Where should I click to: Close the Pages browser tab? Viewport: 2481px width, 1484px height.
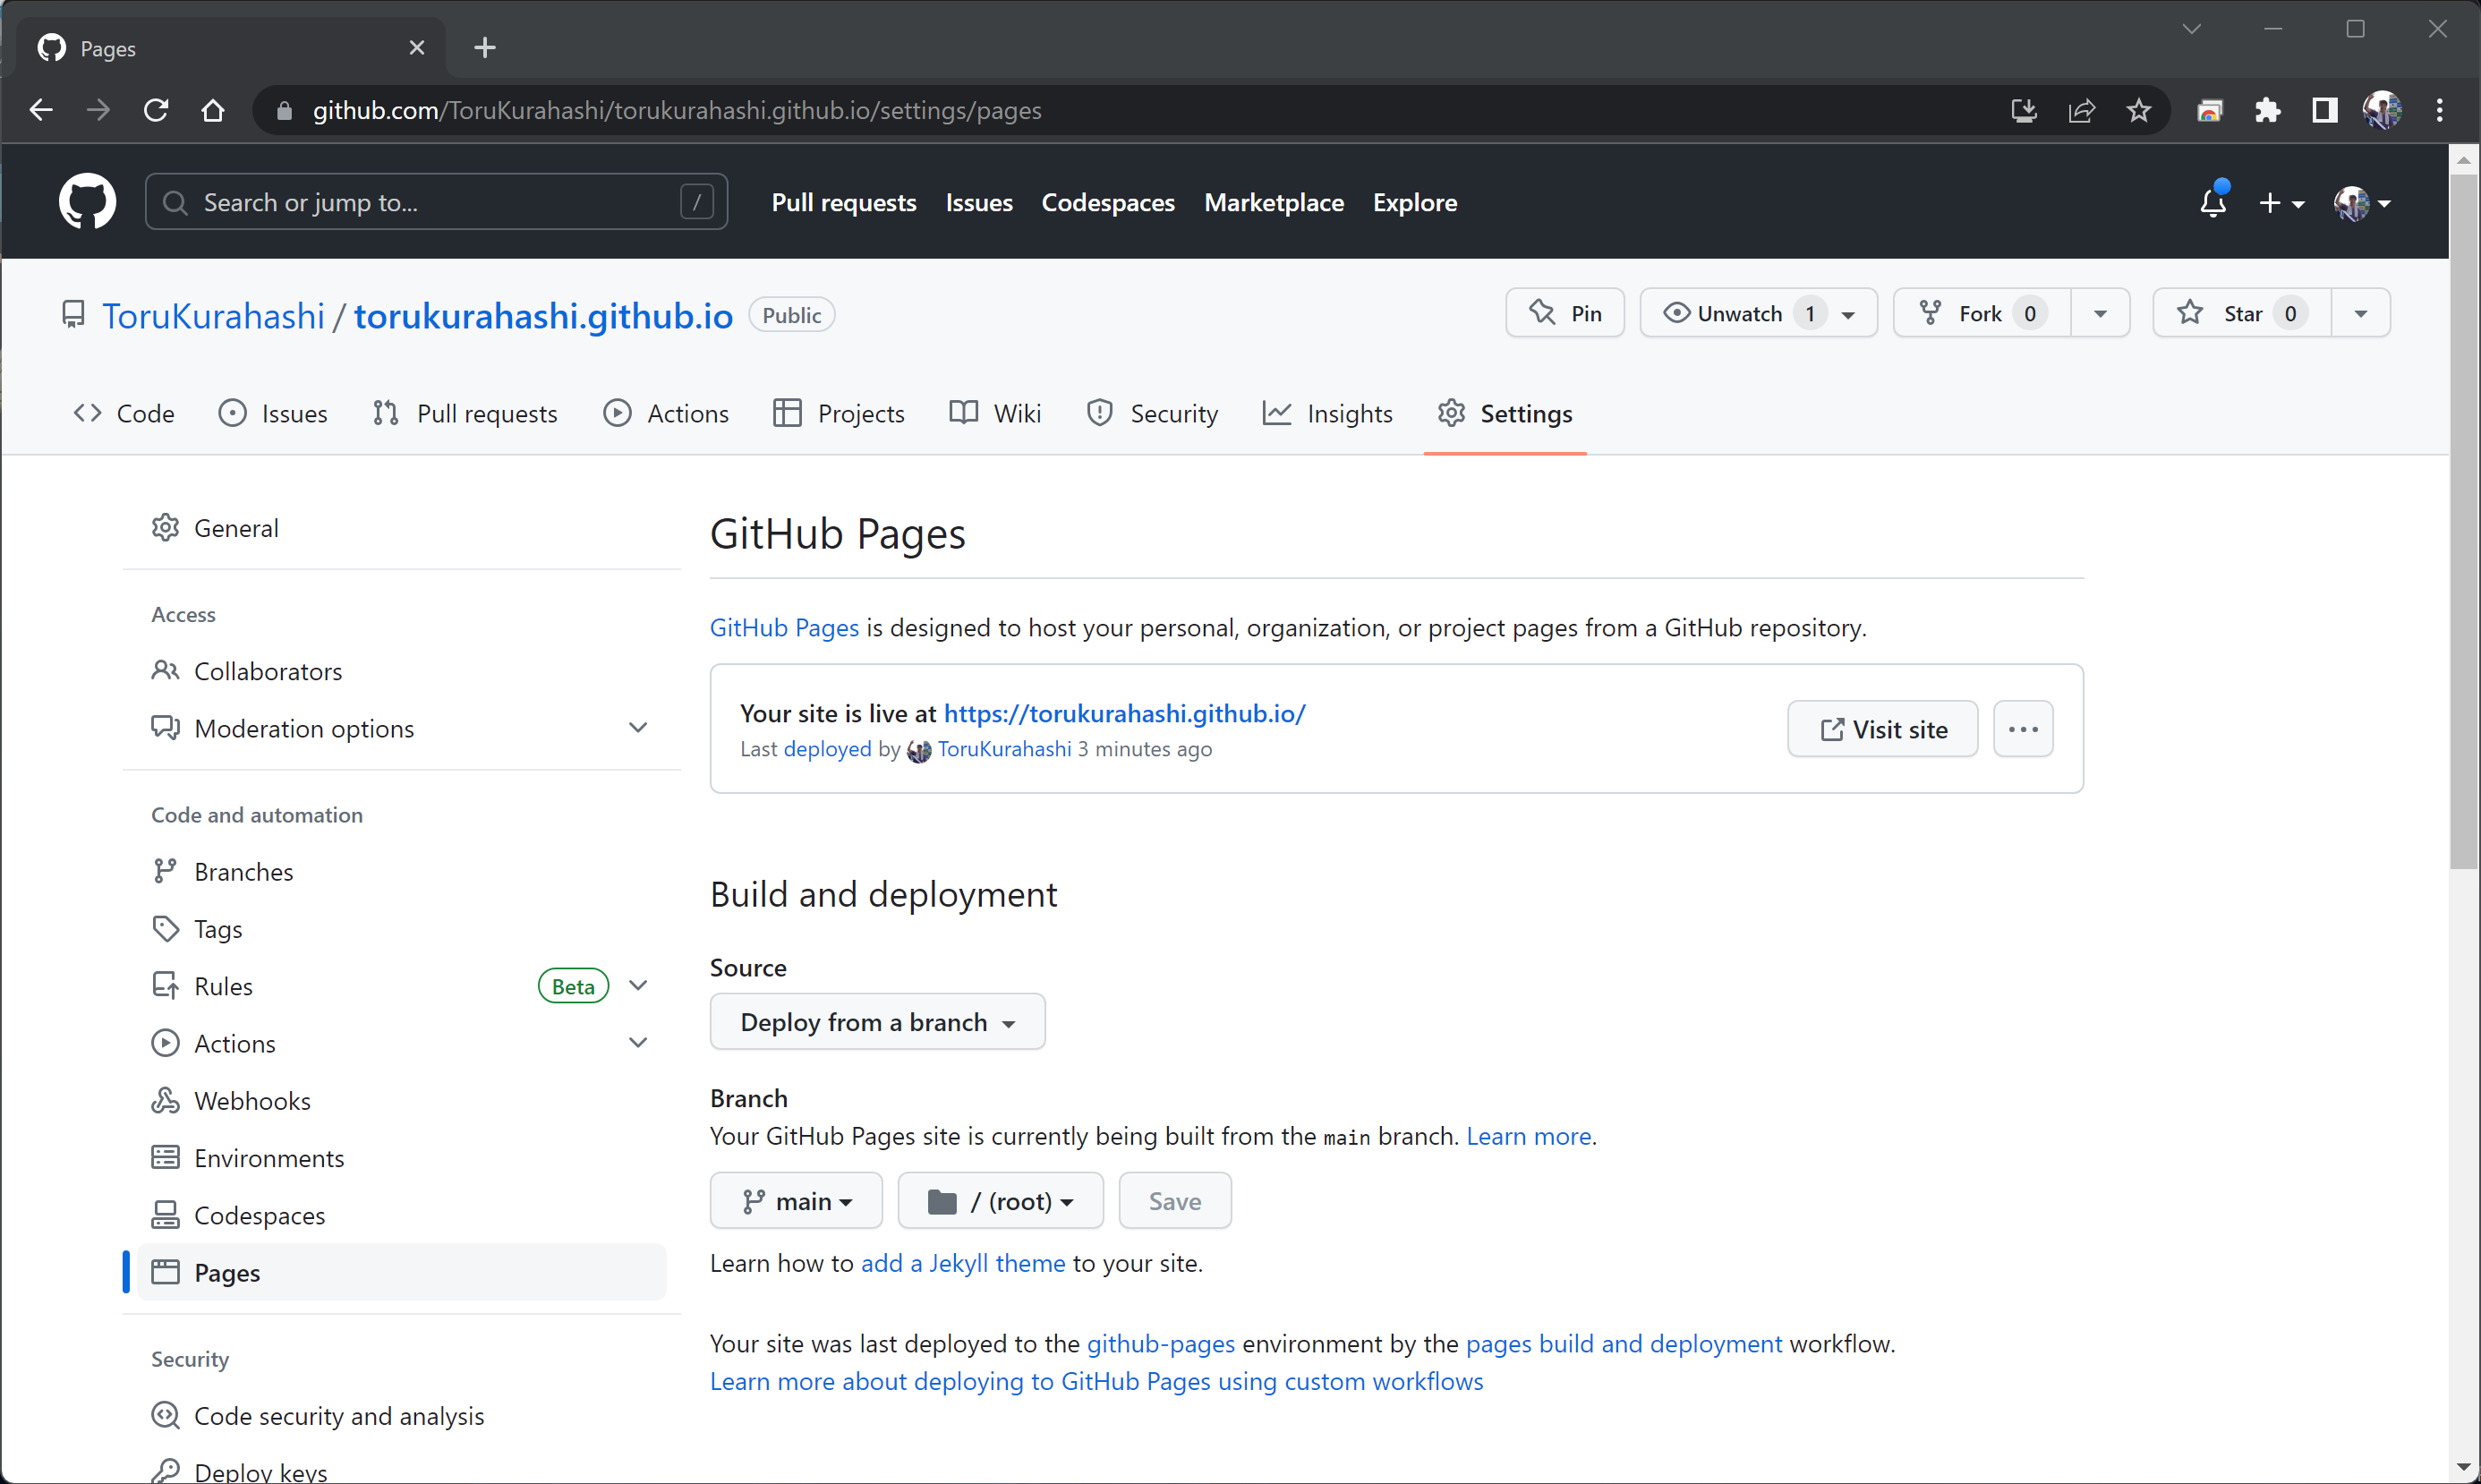(x=417, y=47)
